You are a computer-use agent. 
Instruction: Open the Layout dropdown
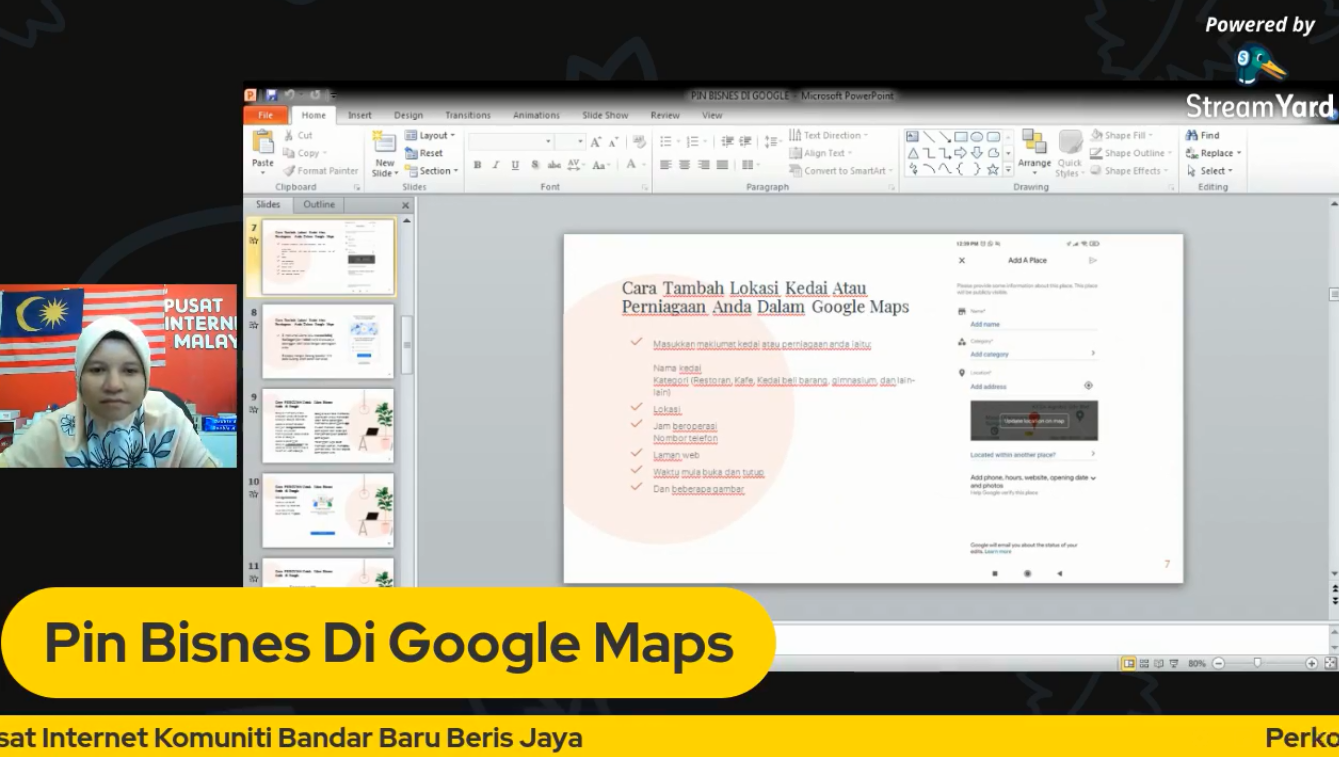(x=431, y=135)
